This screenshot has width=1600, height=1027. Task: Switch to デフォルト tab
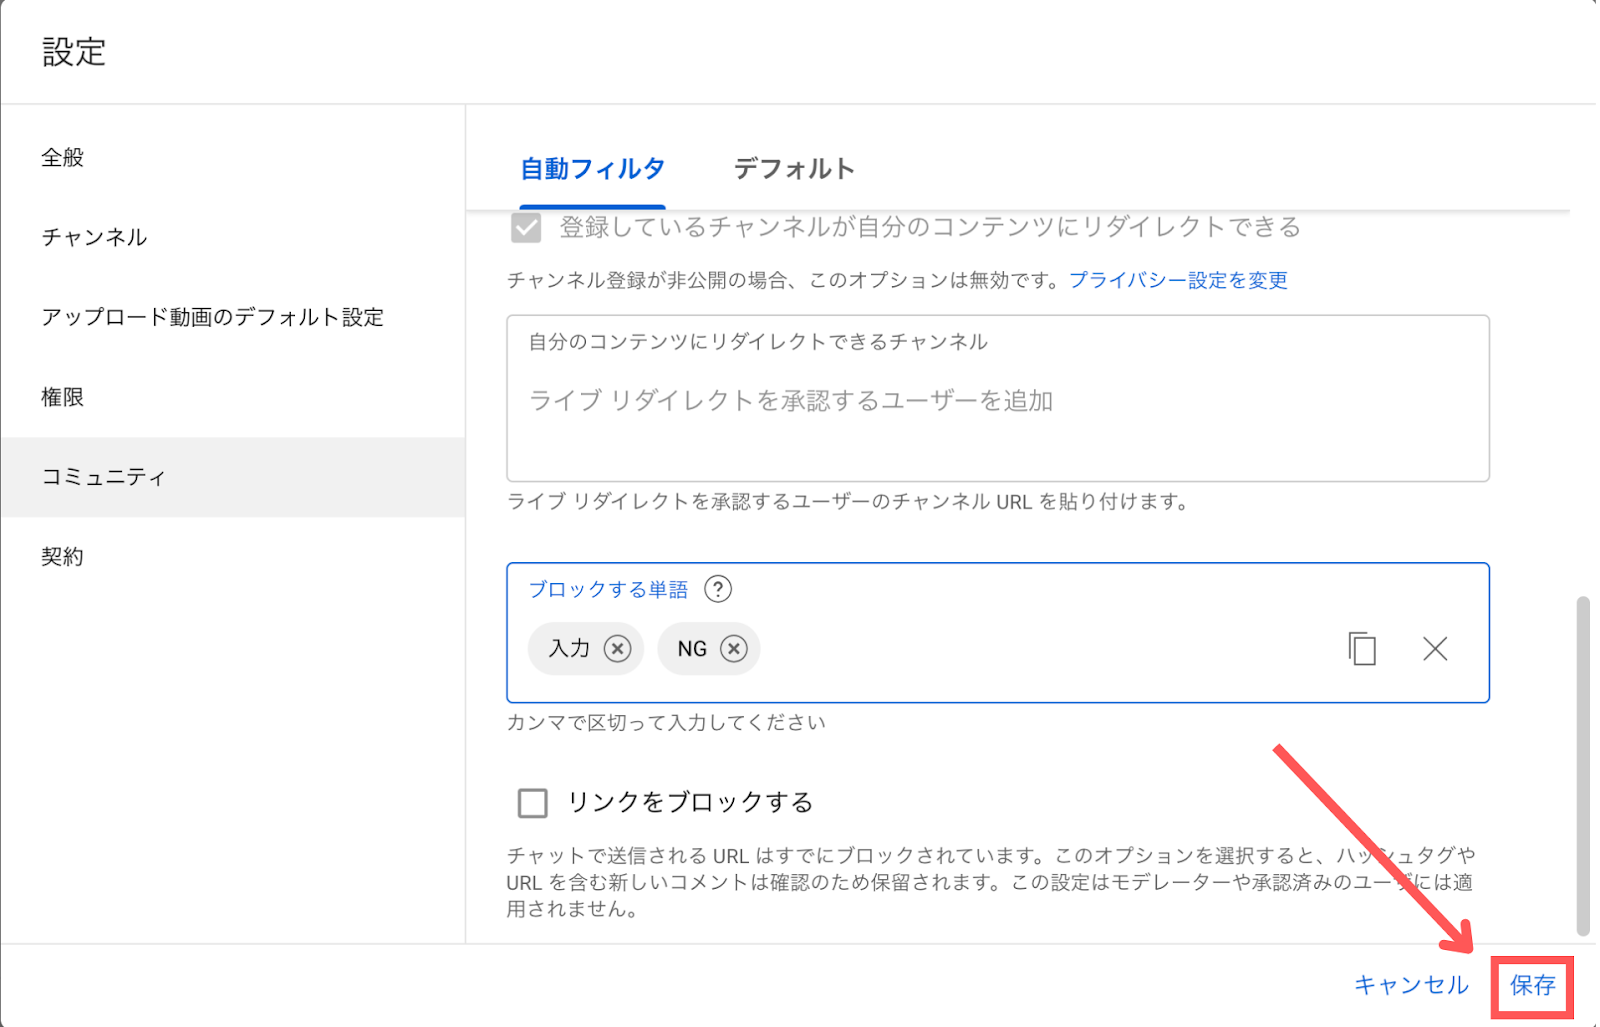(794, 169)
